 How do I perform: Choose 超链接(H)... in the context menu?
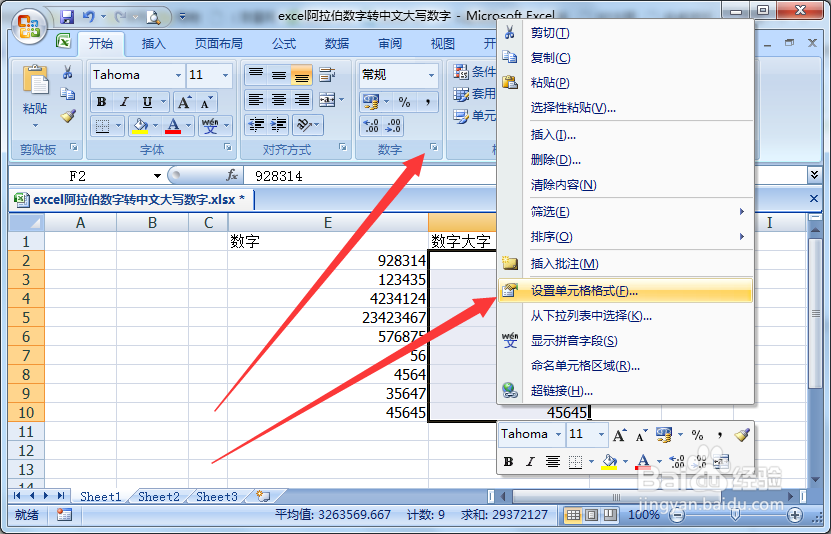coord(625,391)
